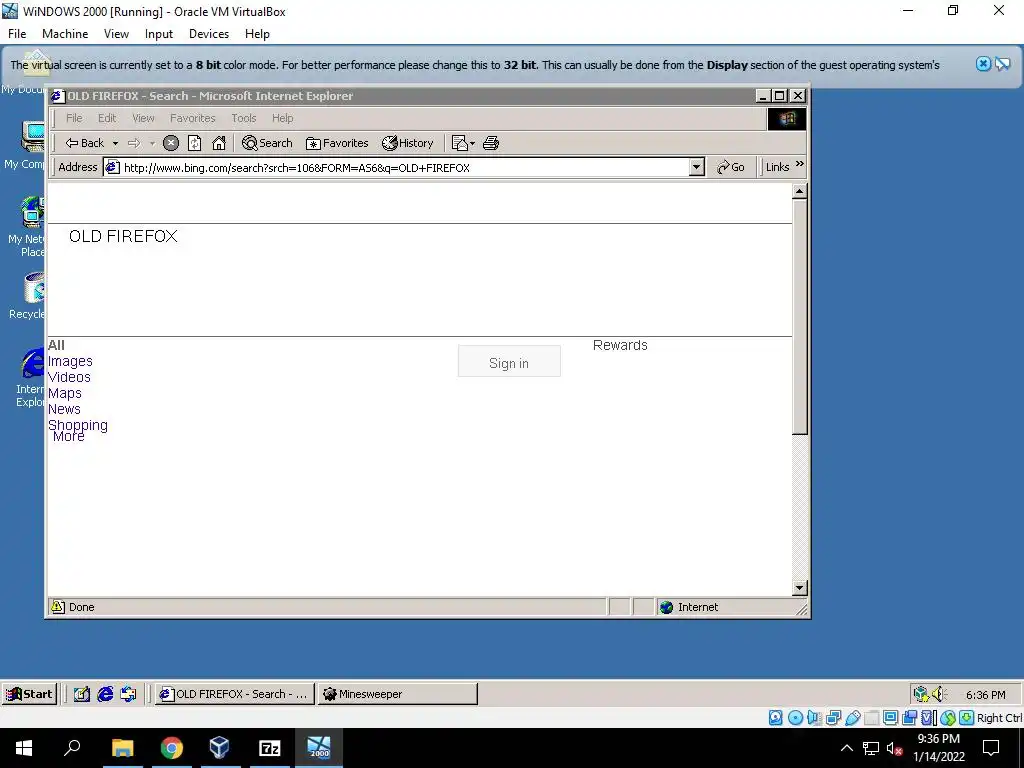Open VirtualBox Input menu
The height and width of the screenshot is (768, 1024).
159,34
